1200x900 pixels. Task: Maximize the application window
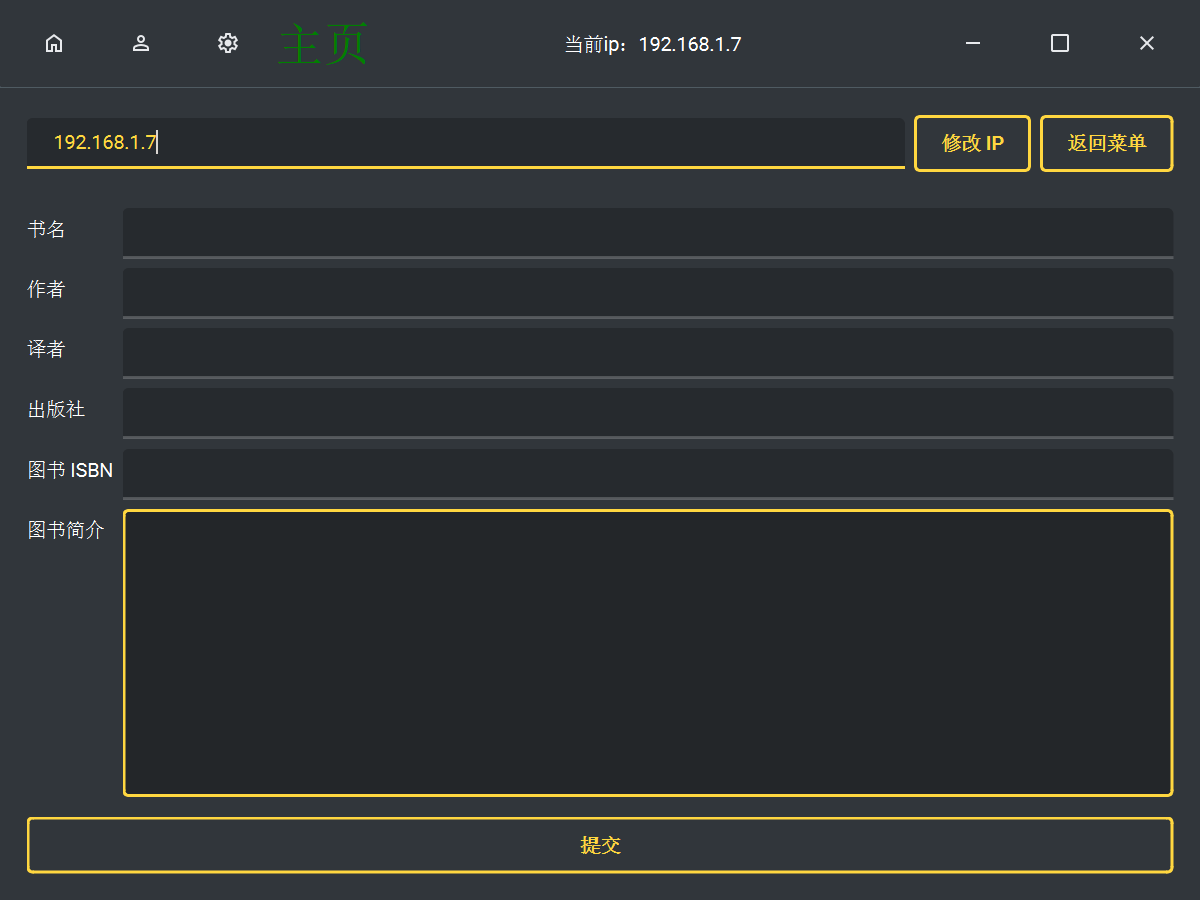pos(1060,43)
